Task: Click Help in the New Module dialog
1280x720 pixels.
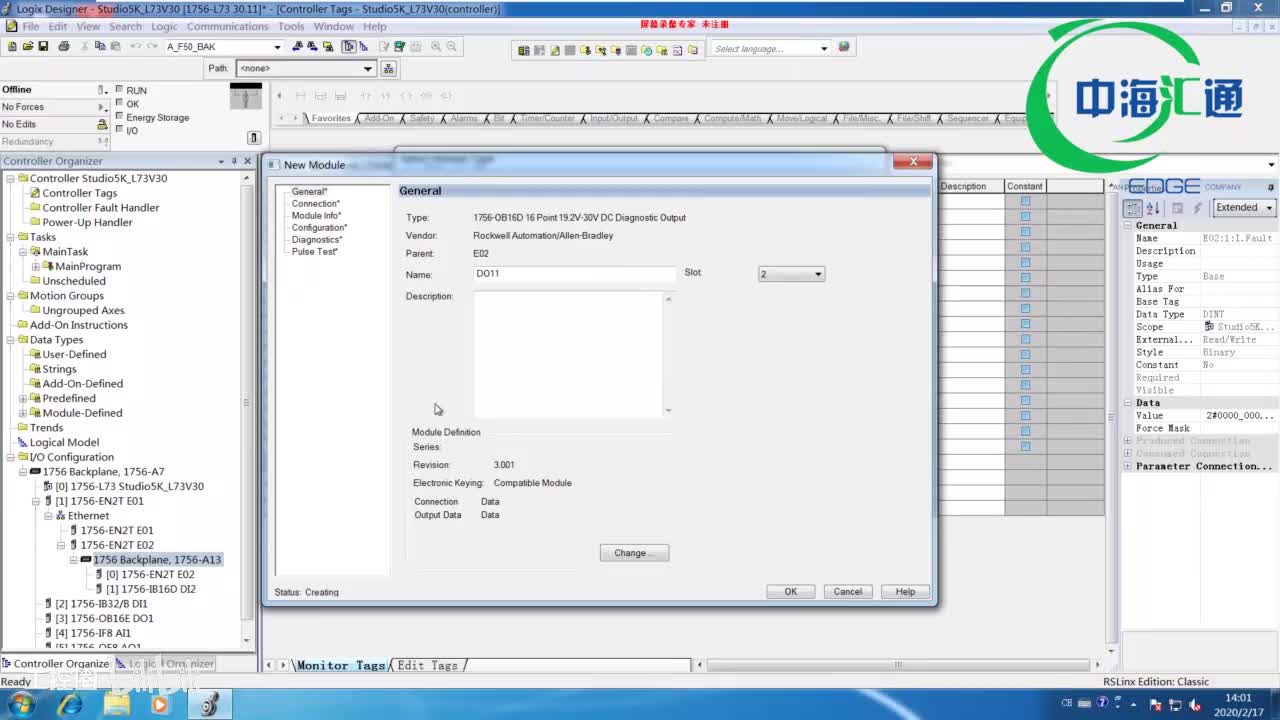Action: click(x=905, y=591)
